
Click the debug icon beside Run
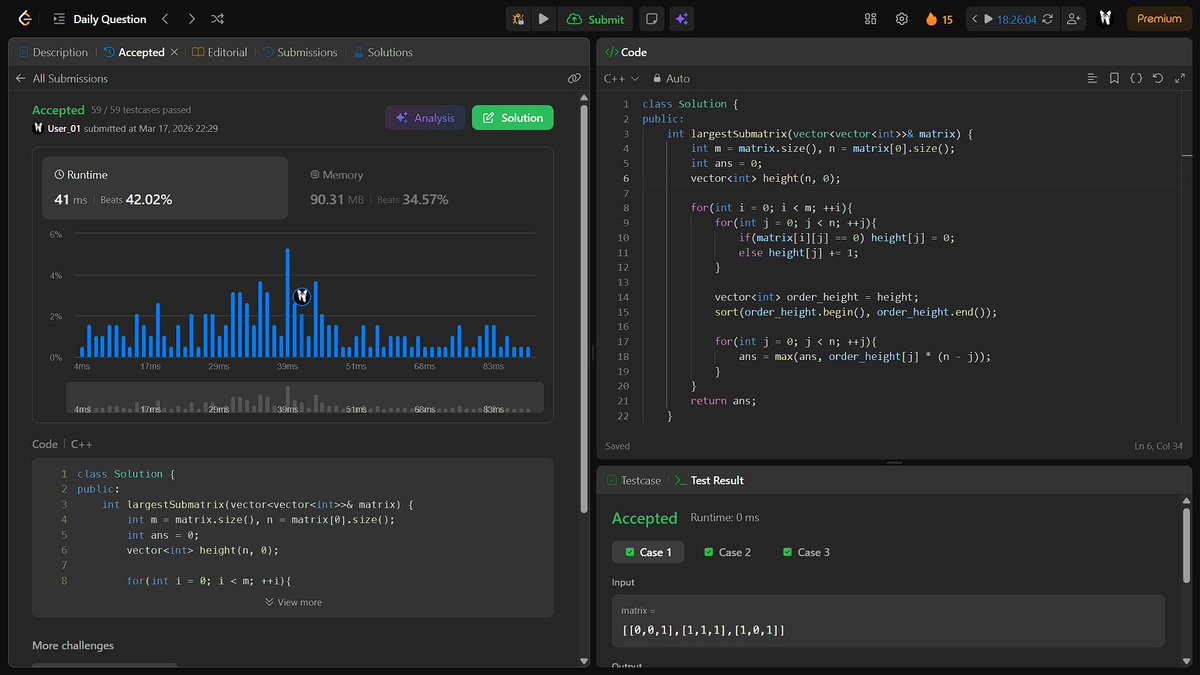518,19
